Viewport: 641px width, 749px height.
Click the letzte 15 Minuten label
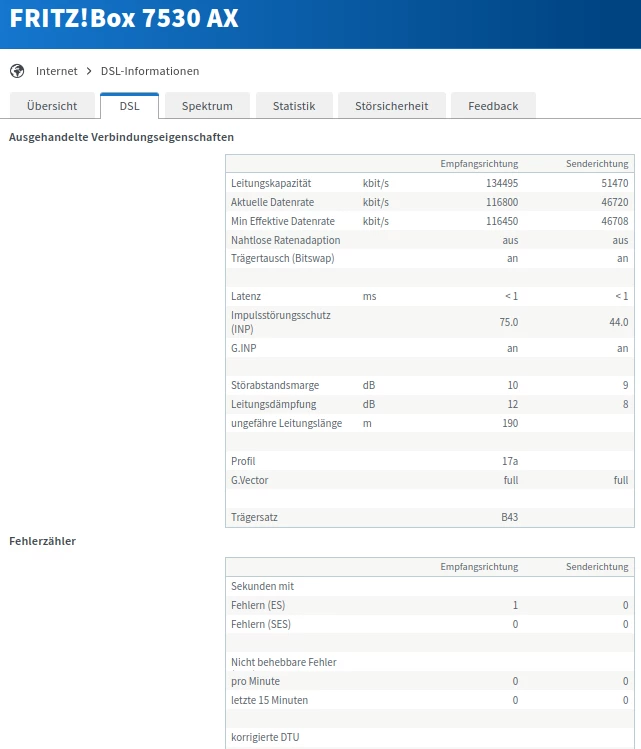(x=269, y=700)
